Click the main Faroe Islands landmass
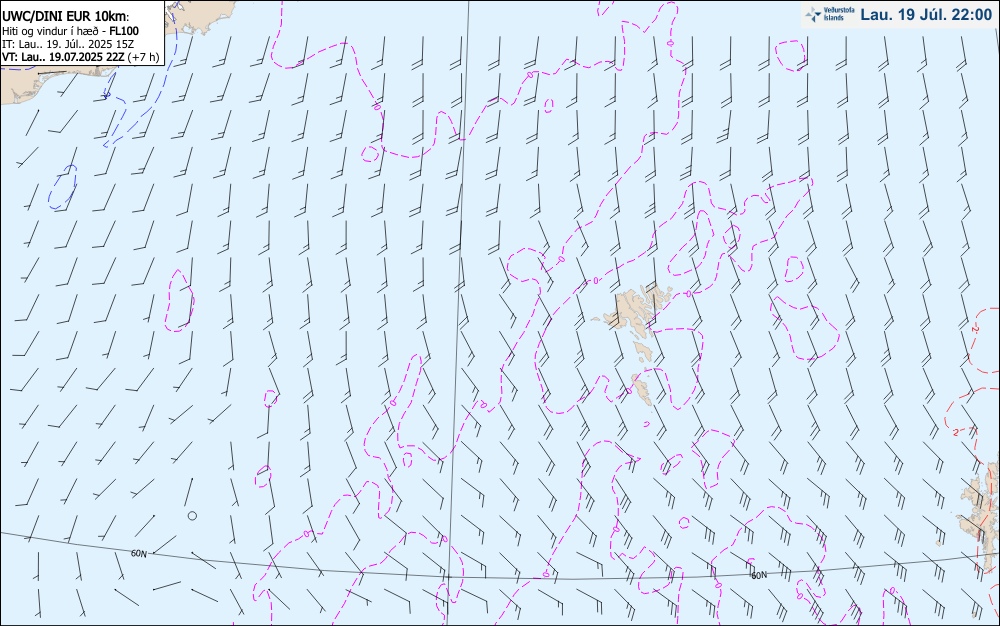Screen dimensions: 1000x626 pyautogui.click(x=633, y=308)
